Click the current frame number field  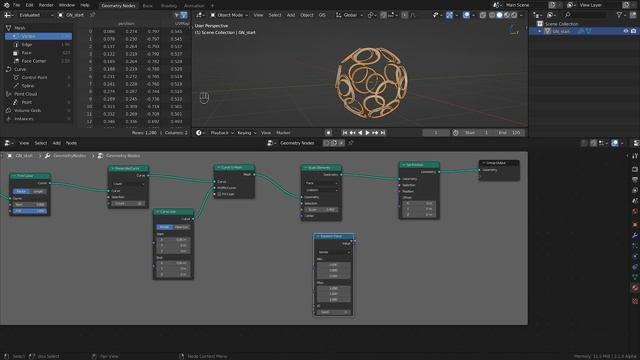(436, 133)
